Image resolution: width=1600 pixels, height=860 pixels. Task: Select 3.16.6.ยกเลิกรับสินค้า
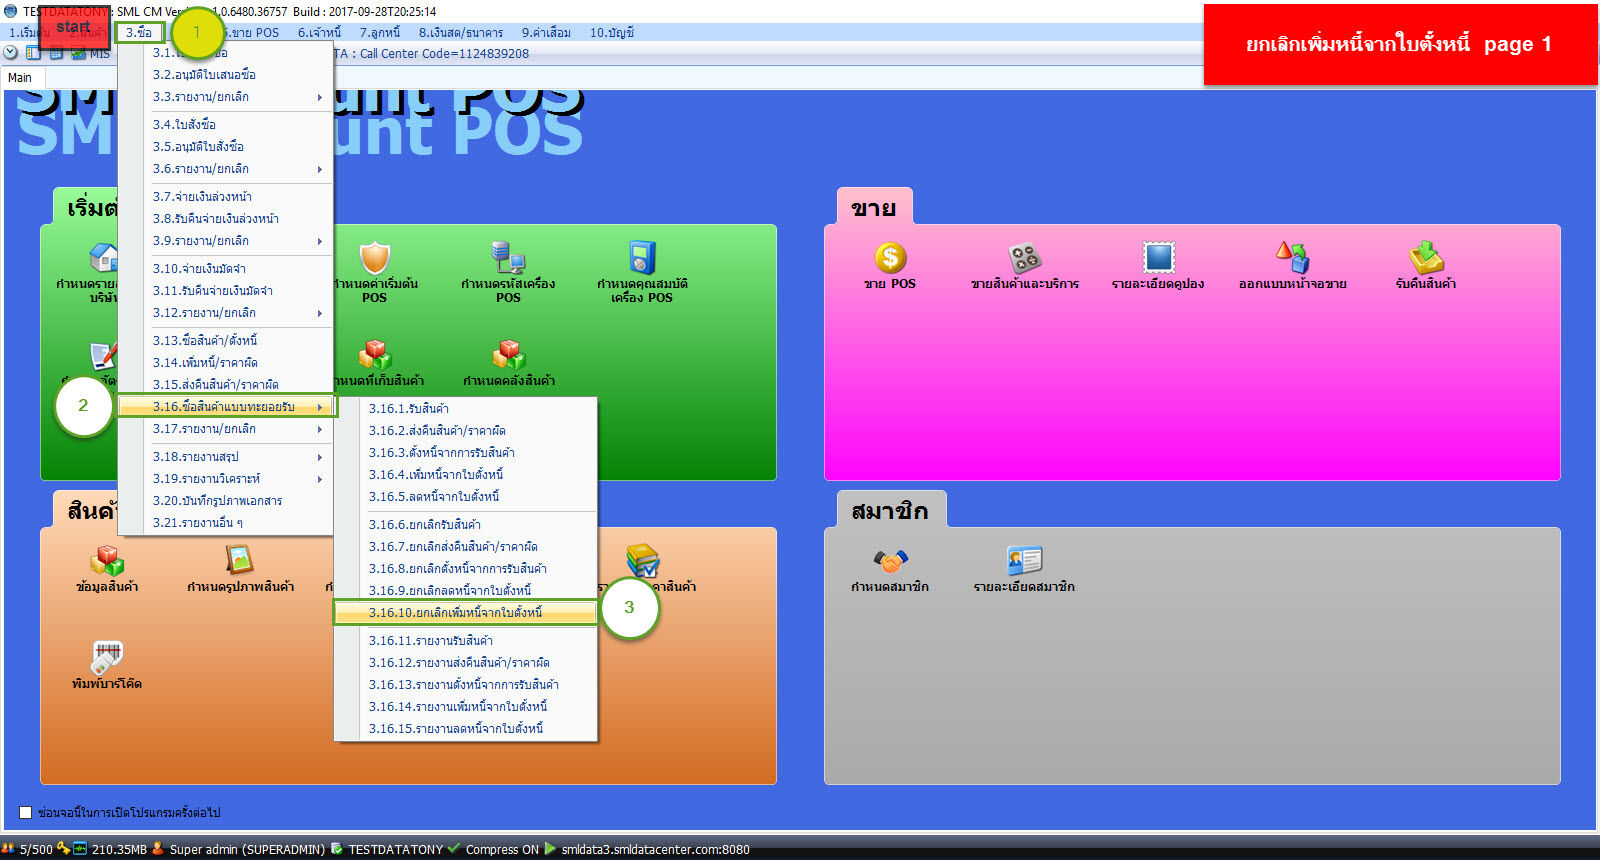point(466,525)
